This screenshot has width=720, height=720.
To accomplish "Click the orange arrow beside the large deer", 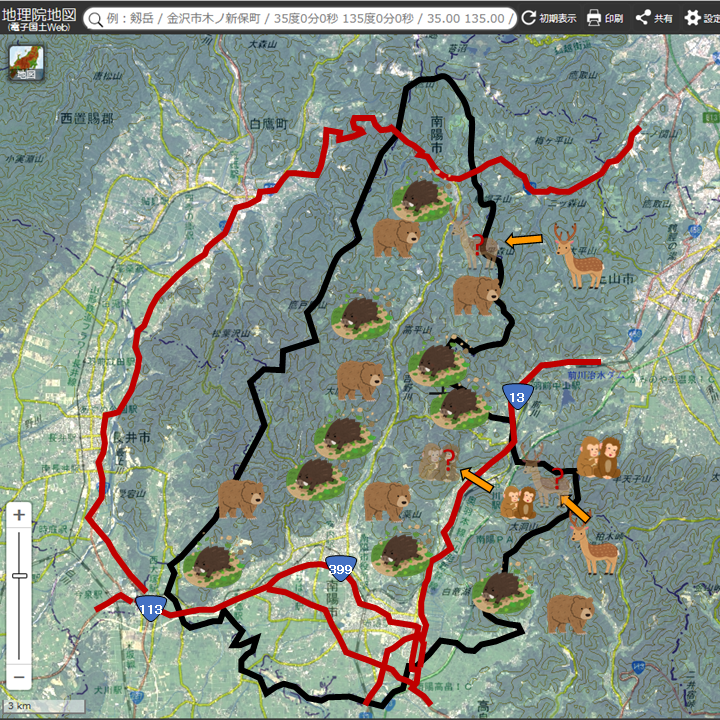I will [x=524, y=240].
